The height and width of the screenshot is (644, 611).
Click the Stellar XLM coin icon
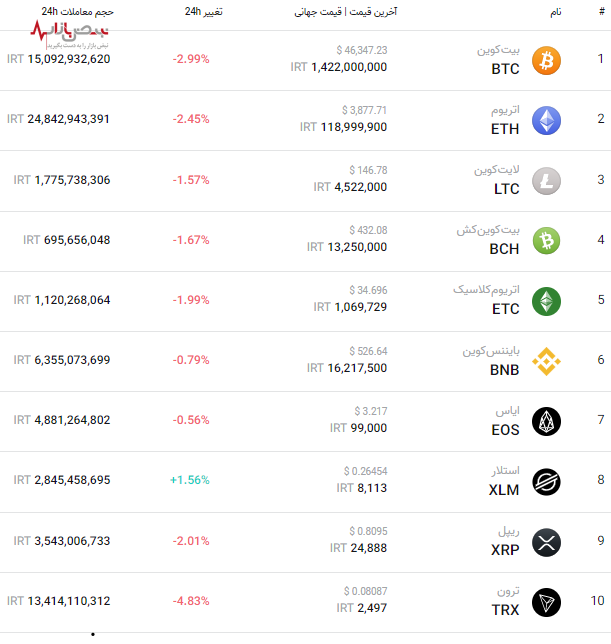546,481
